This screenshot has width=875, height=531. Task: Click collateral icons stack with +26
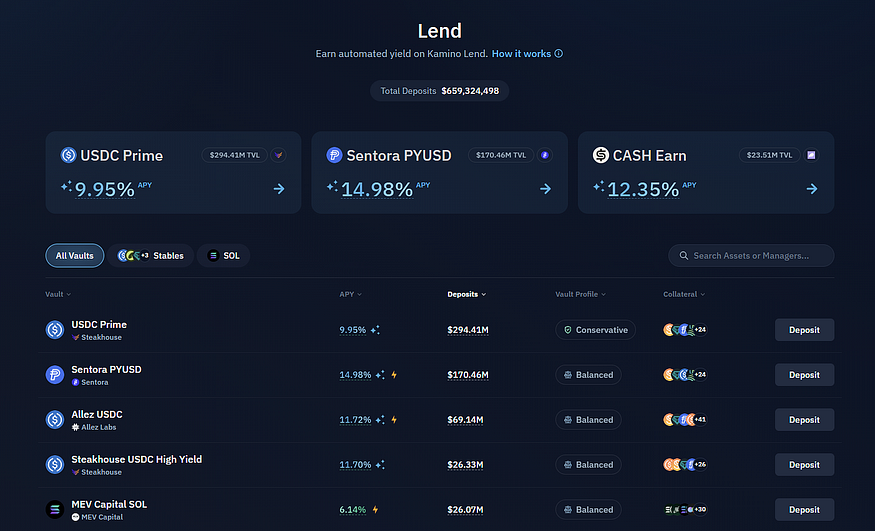tap(685, 465)
